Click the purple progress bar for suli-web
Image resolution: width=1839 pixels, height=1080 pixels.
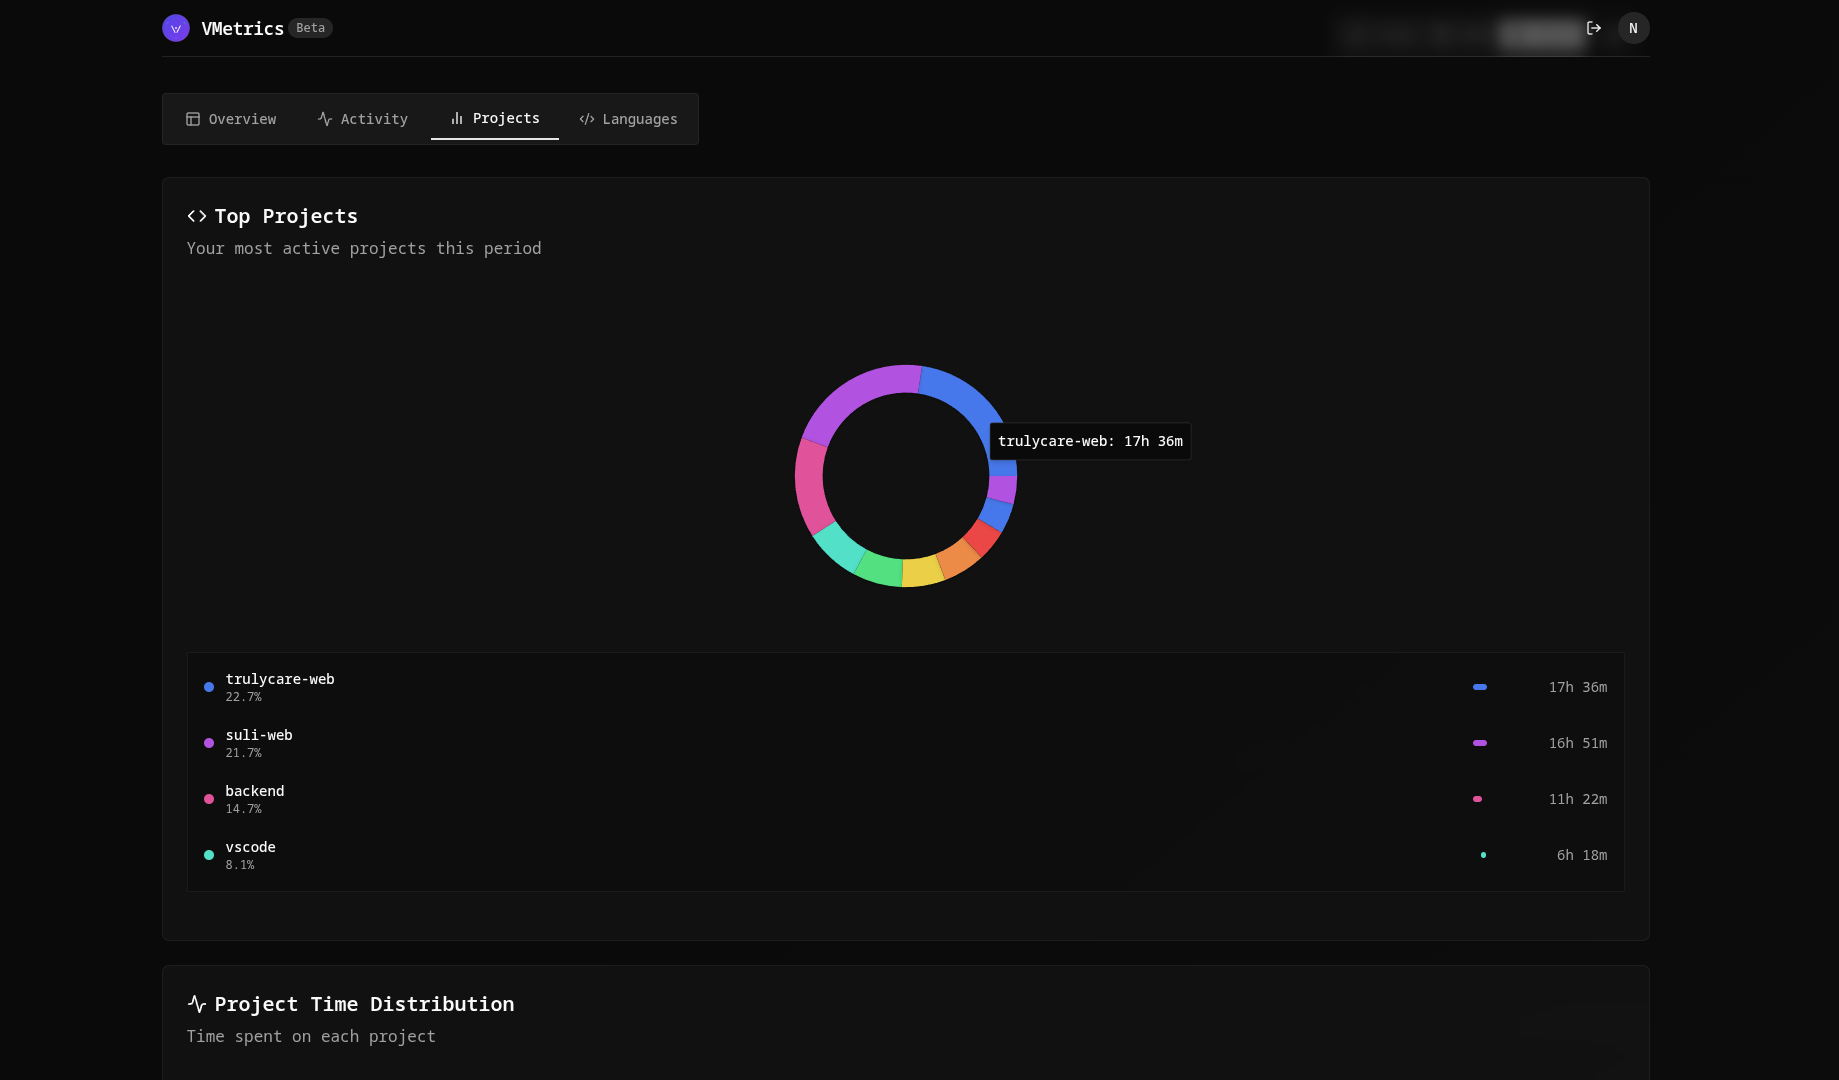(x=1480, y=743)
